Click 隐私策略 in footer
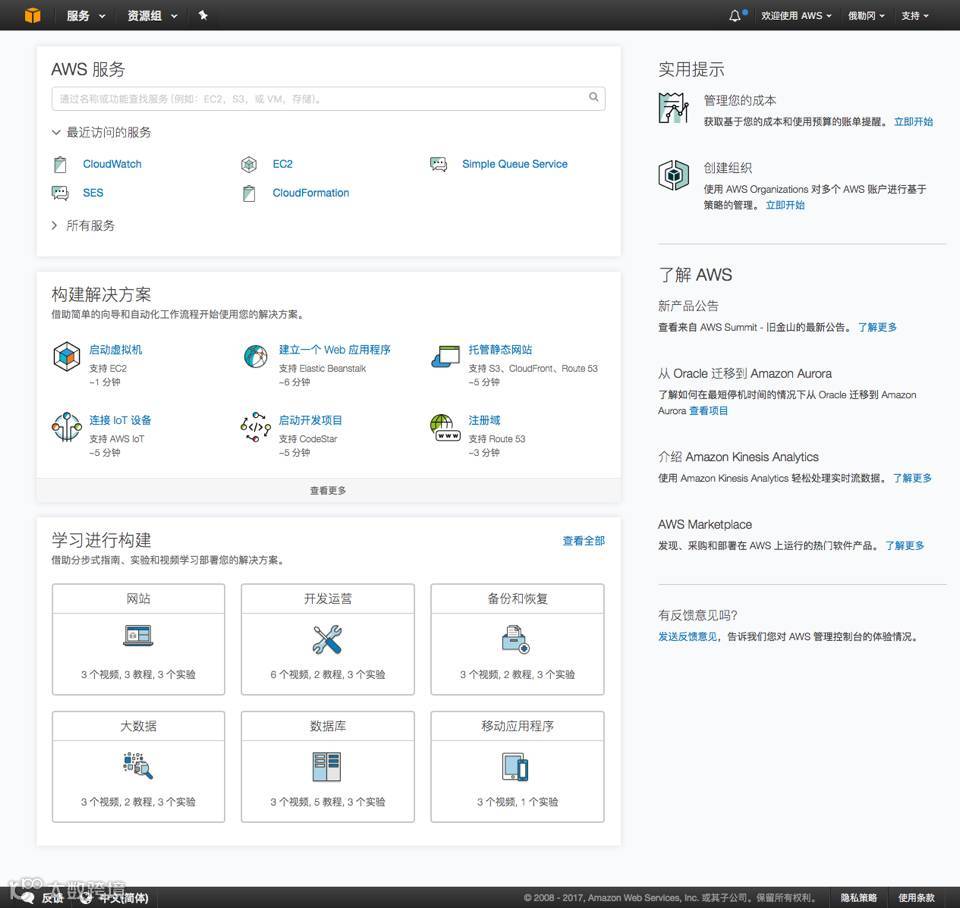The width and height of the screenshot is (960, 908). (858, 898)
